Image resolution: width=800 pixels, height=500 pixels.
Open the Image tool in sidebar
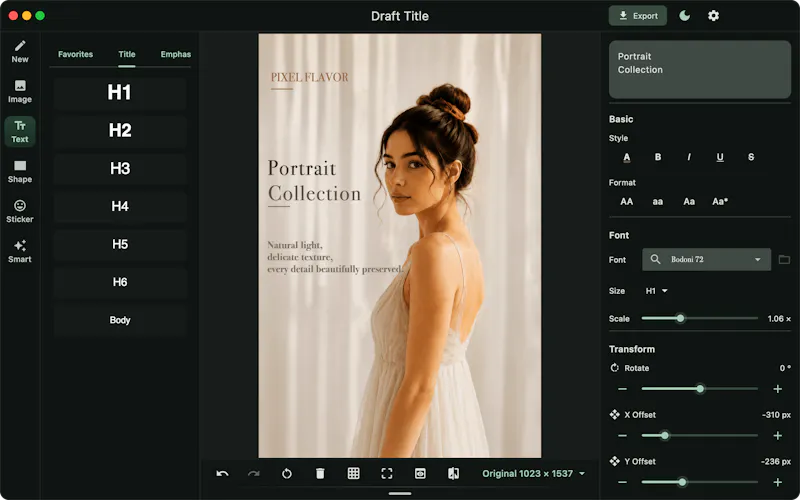coord(20,92)
